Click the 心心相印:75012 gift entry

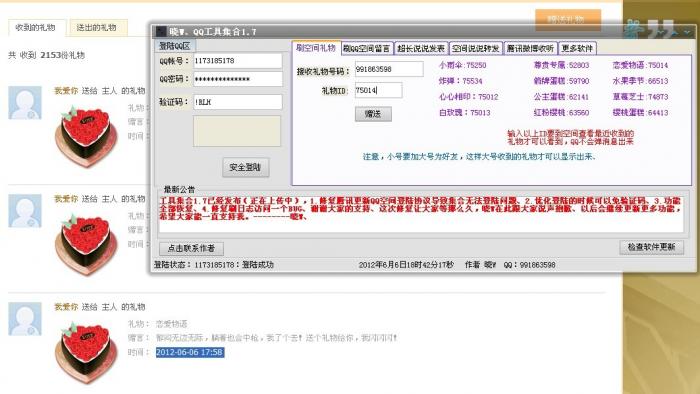(468, 97)
